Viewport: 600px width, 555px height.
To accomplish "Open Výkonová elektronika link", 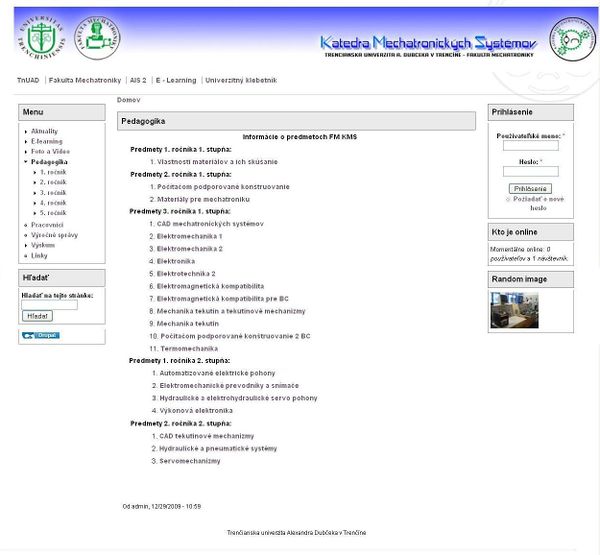I will 196,411.
